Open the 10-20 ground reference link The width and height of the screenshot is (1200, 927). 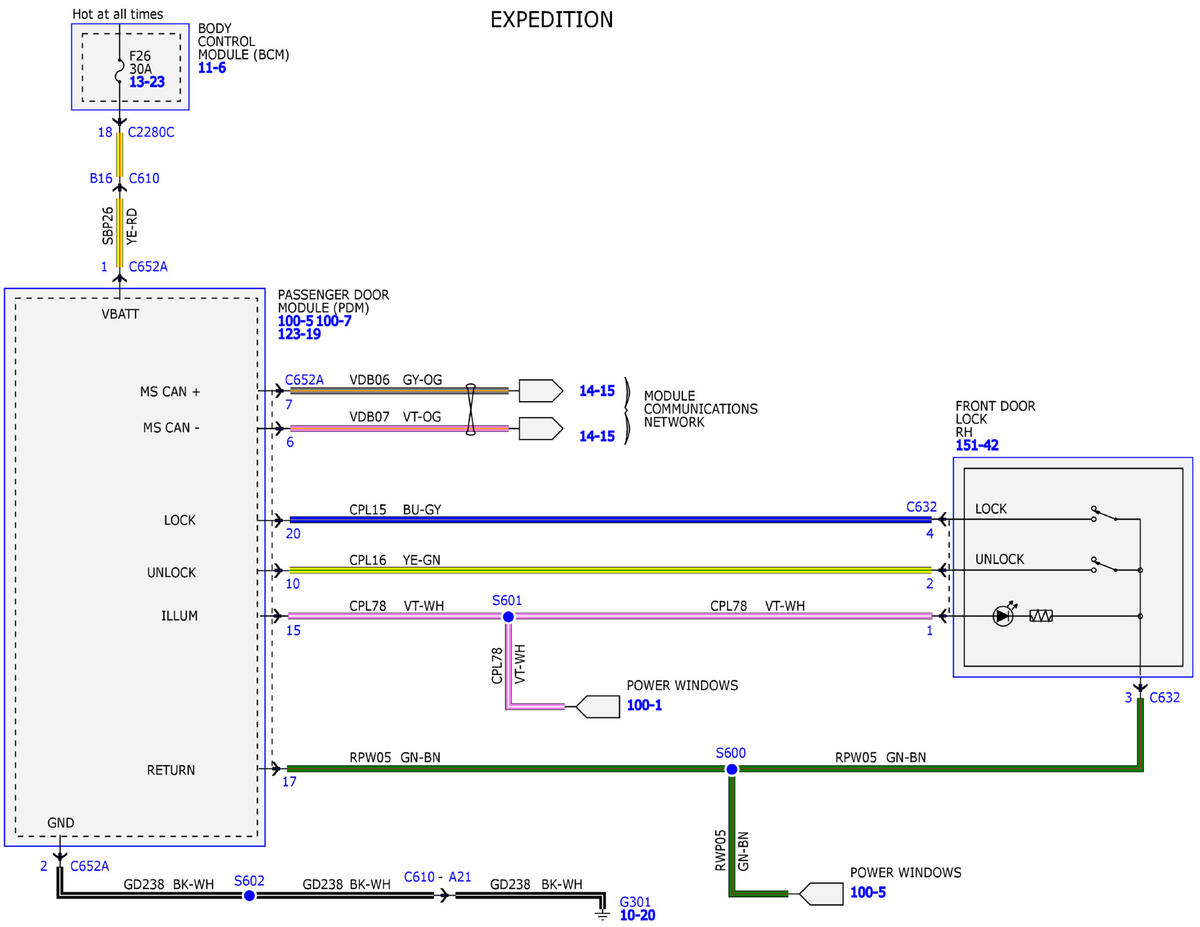[x=638, y=914]
